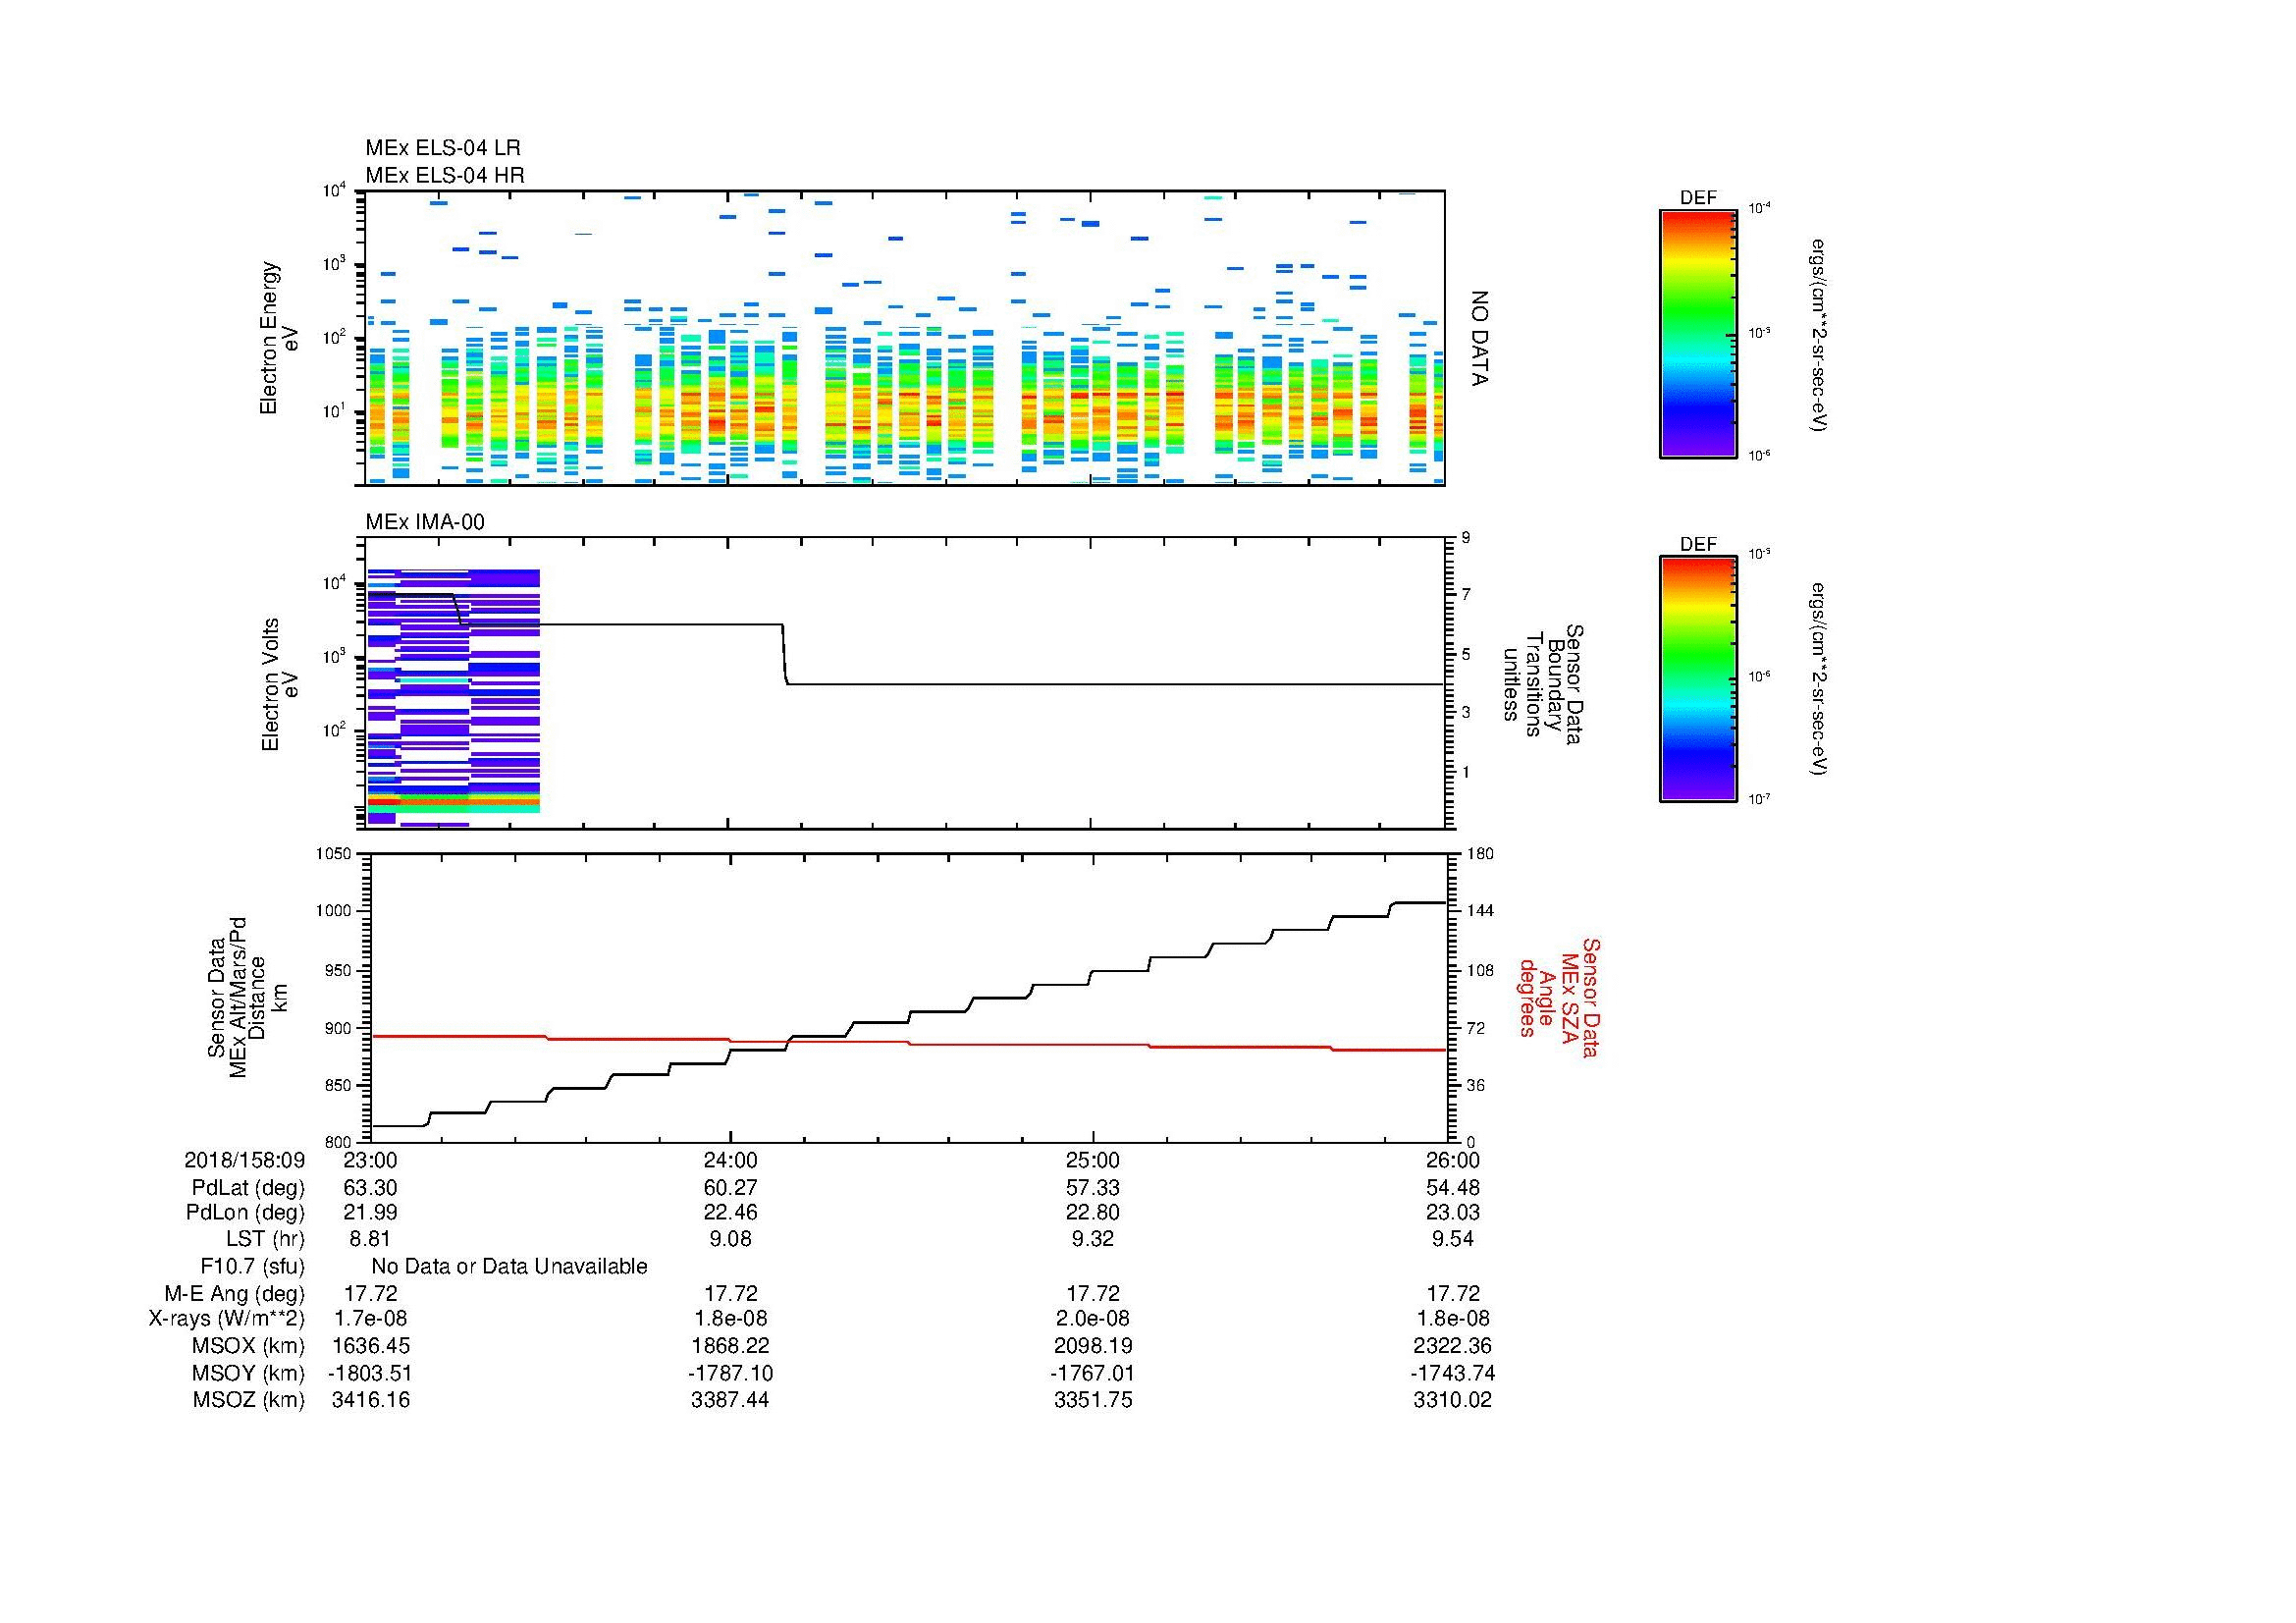Viewport: 2296px width, 1623px height.
Task: Select the top DEF color bar
Action: point(1698,333)
